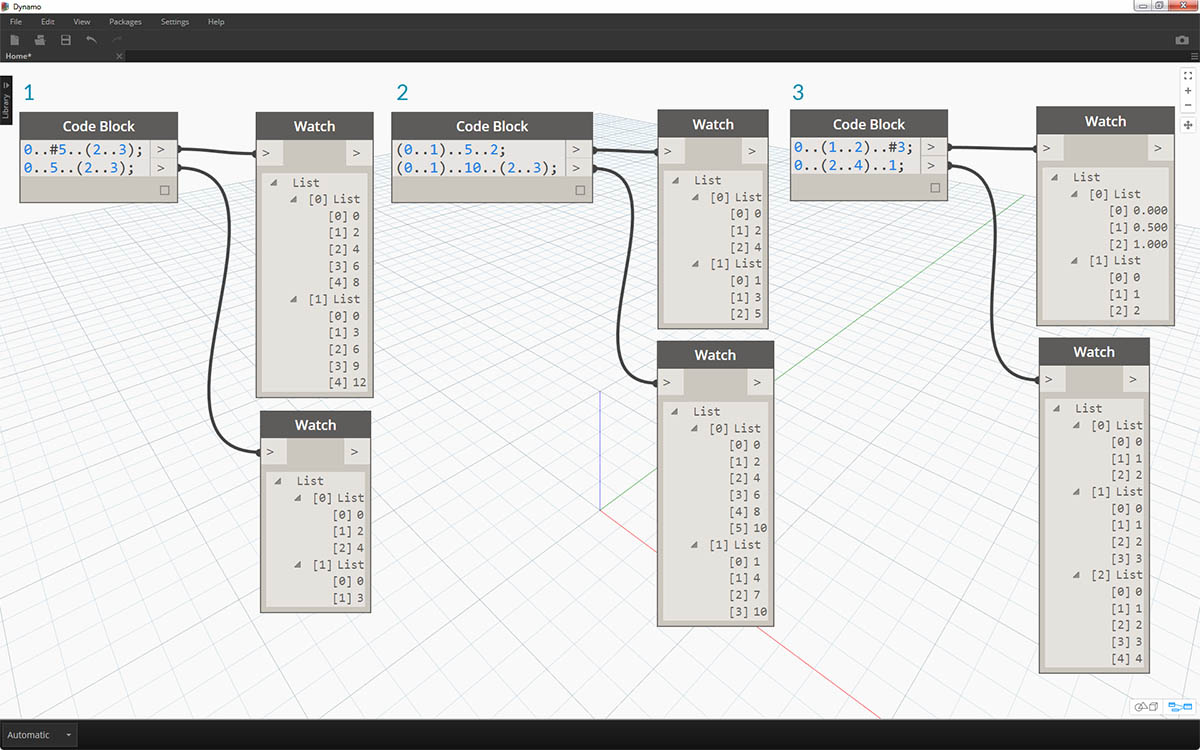Screen dimensions: 1200x750
Task: Click the Save toolbar icon
Action: pyautogui.click(x=66, y=40)
